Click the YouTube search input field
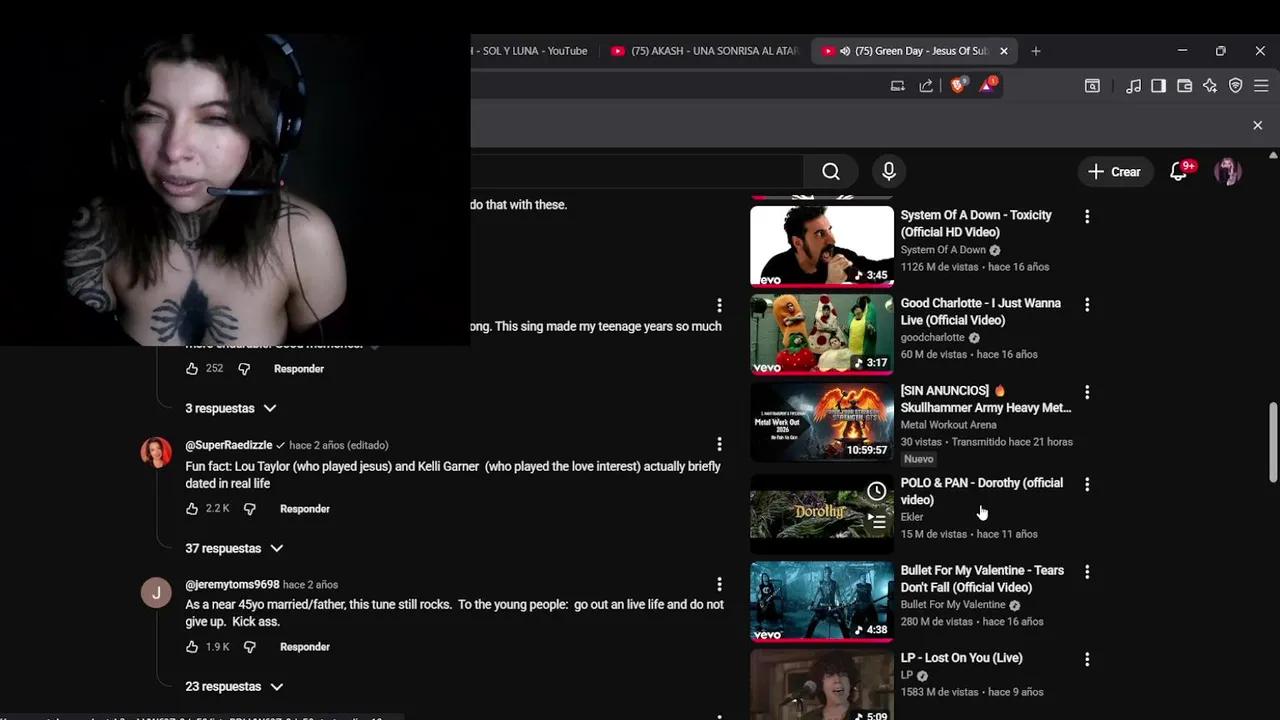This screenshot has height=720, width=1280. [636, 172]
